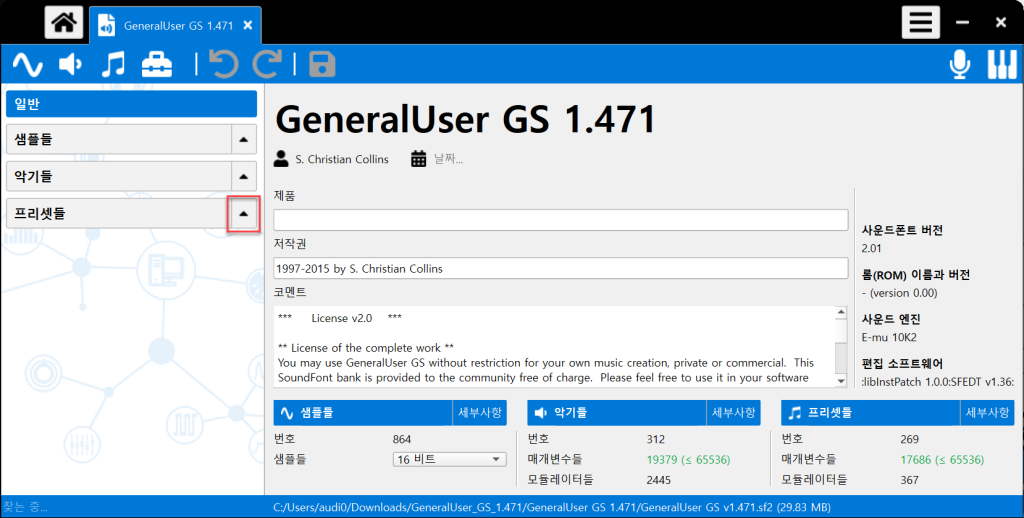The image size is (1024, 518).
Task: Click the comment box scroll down arrow
Action: pos(841,381)
